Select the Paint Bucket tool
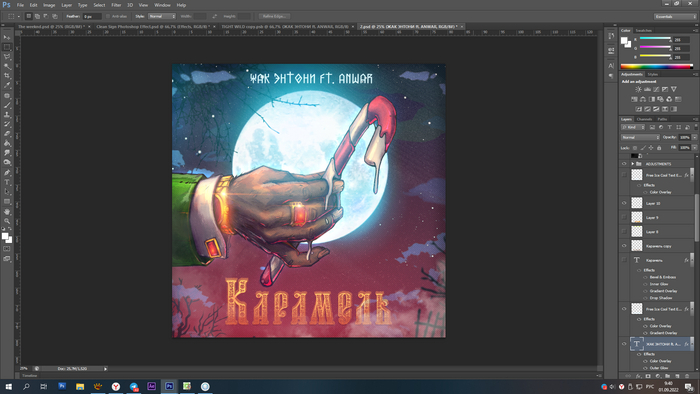700x394 pixels. (x=7, y=144)
